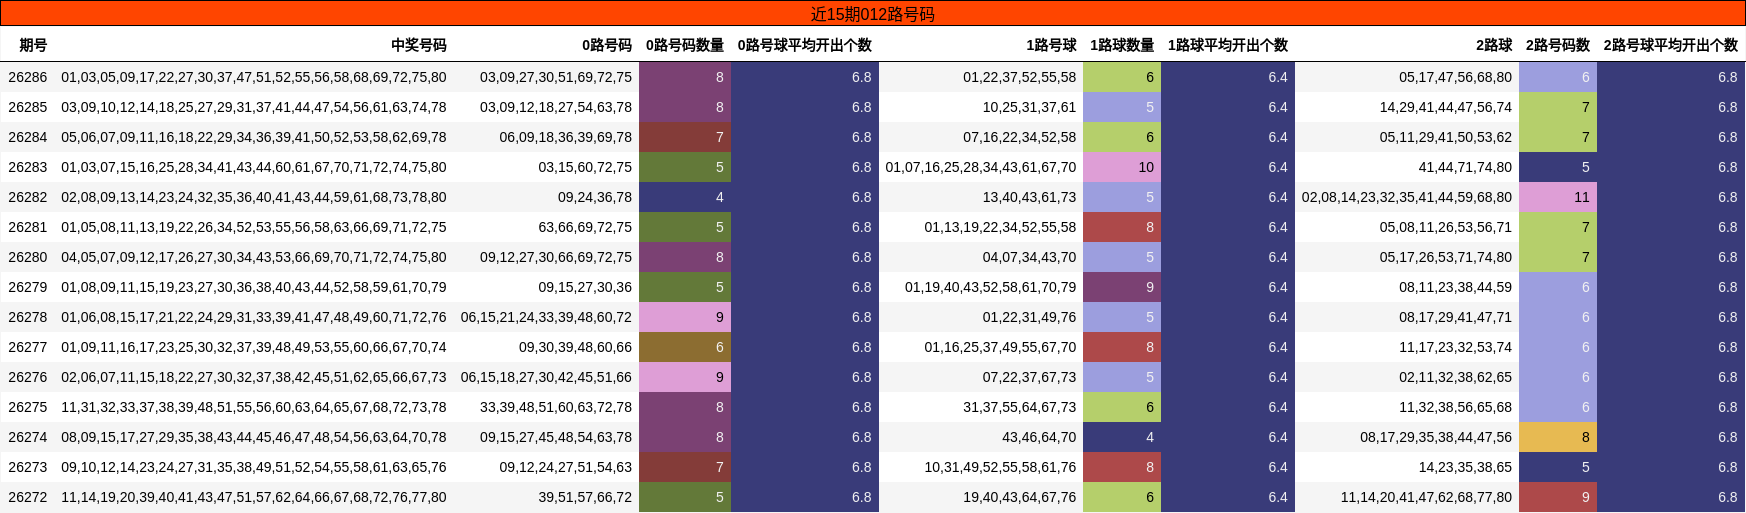Click the red 2路 count 9 cell in row 26272
This screenshot has height=513, width=1746.
(1558, 497)
